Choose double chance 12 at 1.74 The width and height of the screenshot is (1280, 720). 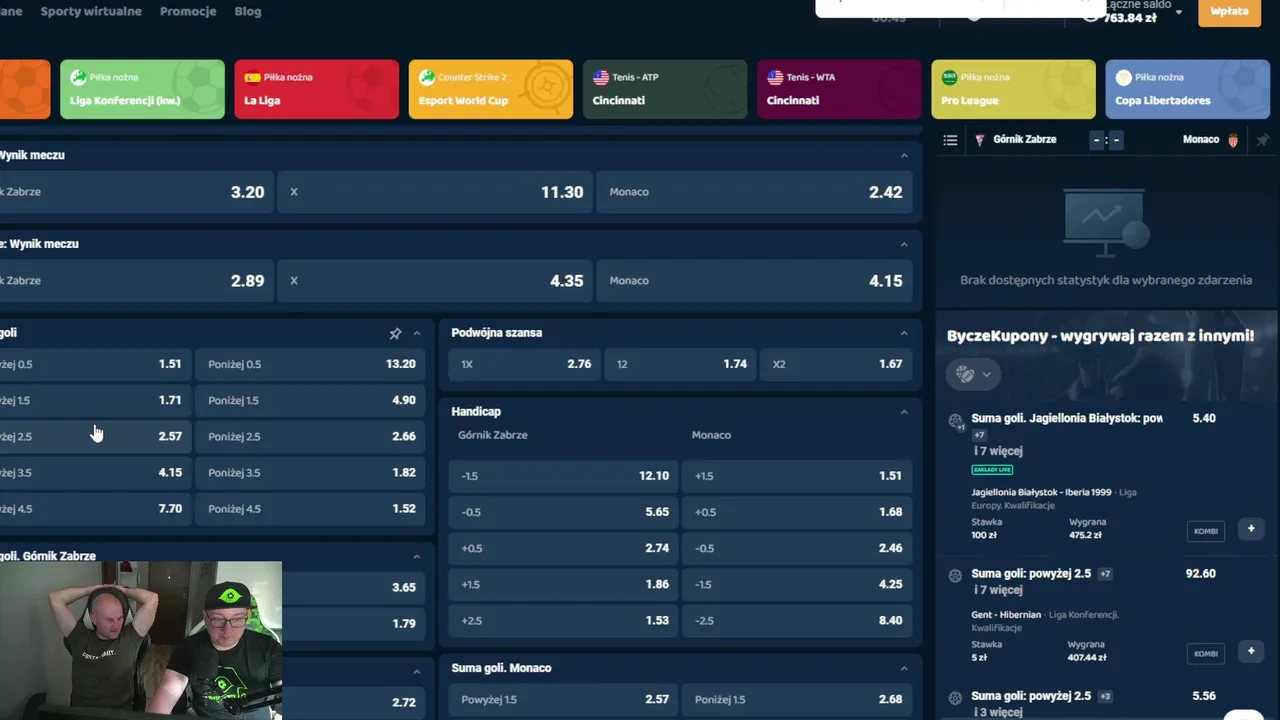[680, 364]
